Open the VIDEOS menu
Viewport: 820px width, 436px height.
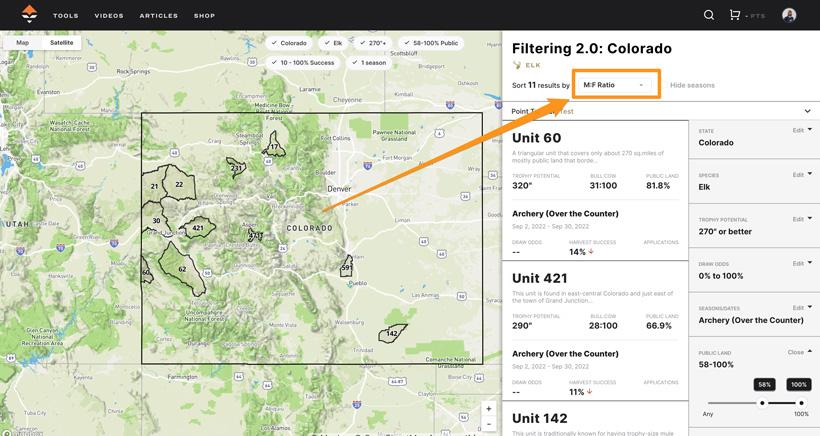coord(109,16)
